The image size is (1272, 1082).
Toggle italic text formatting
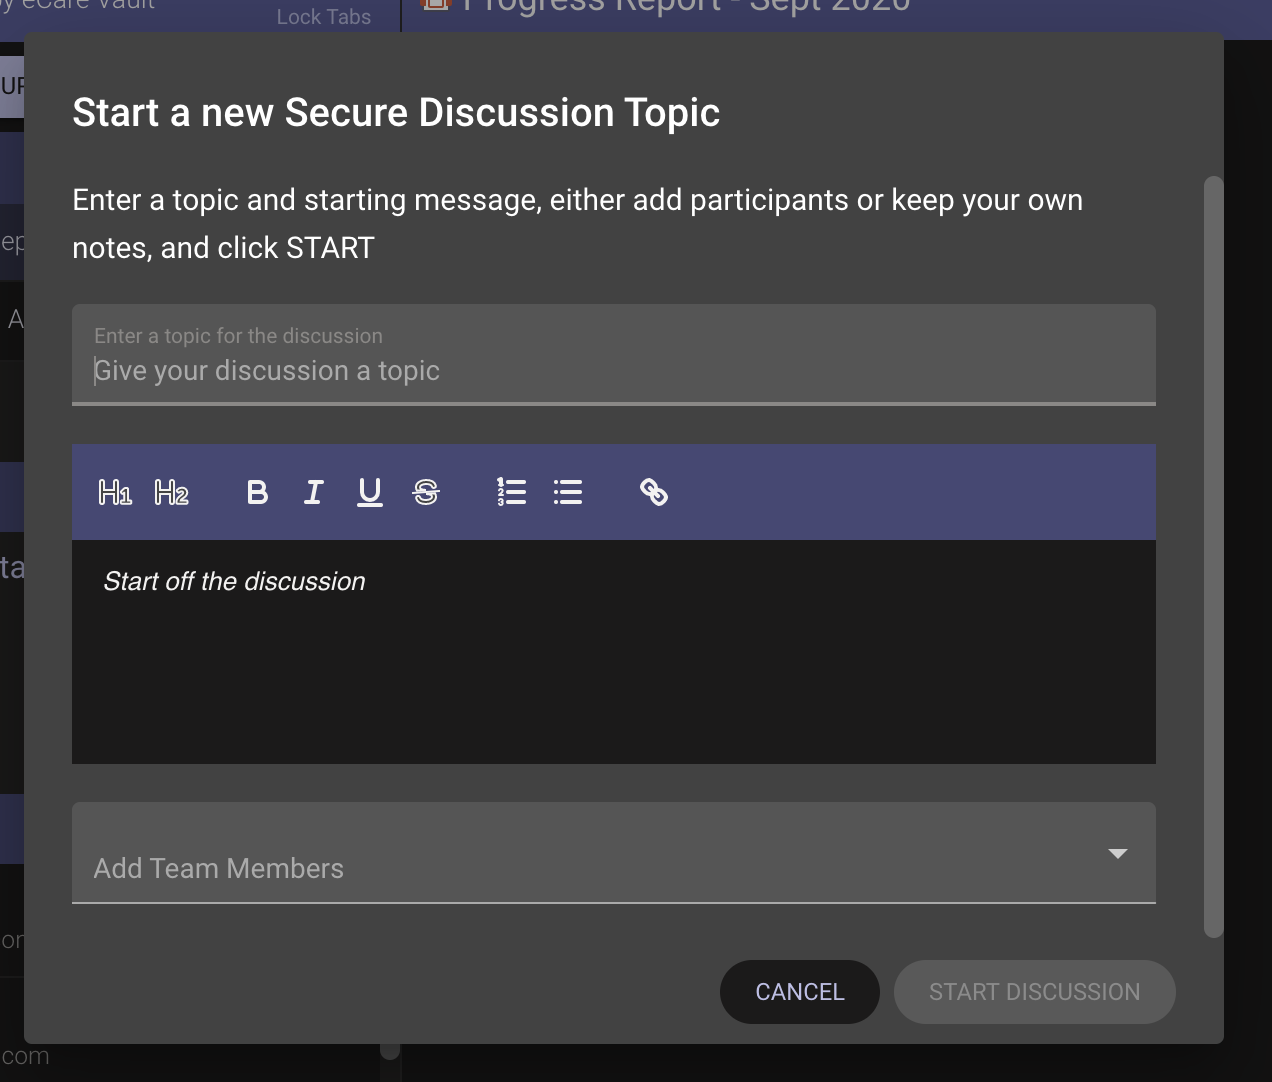(x=313, y=492)
